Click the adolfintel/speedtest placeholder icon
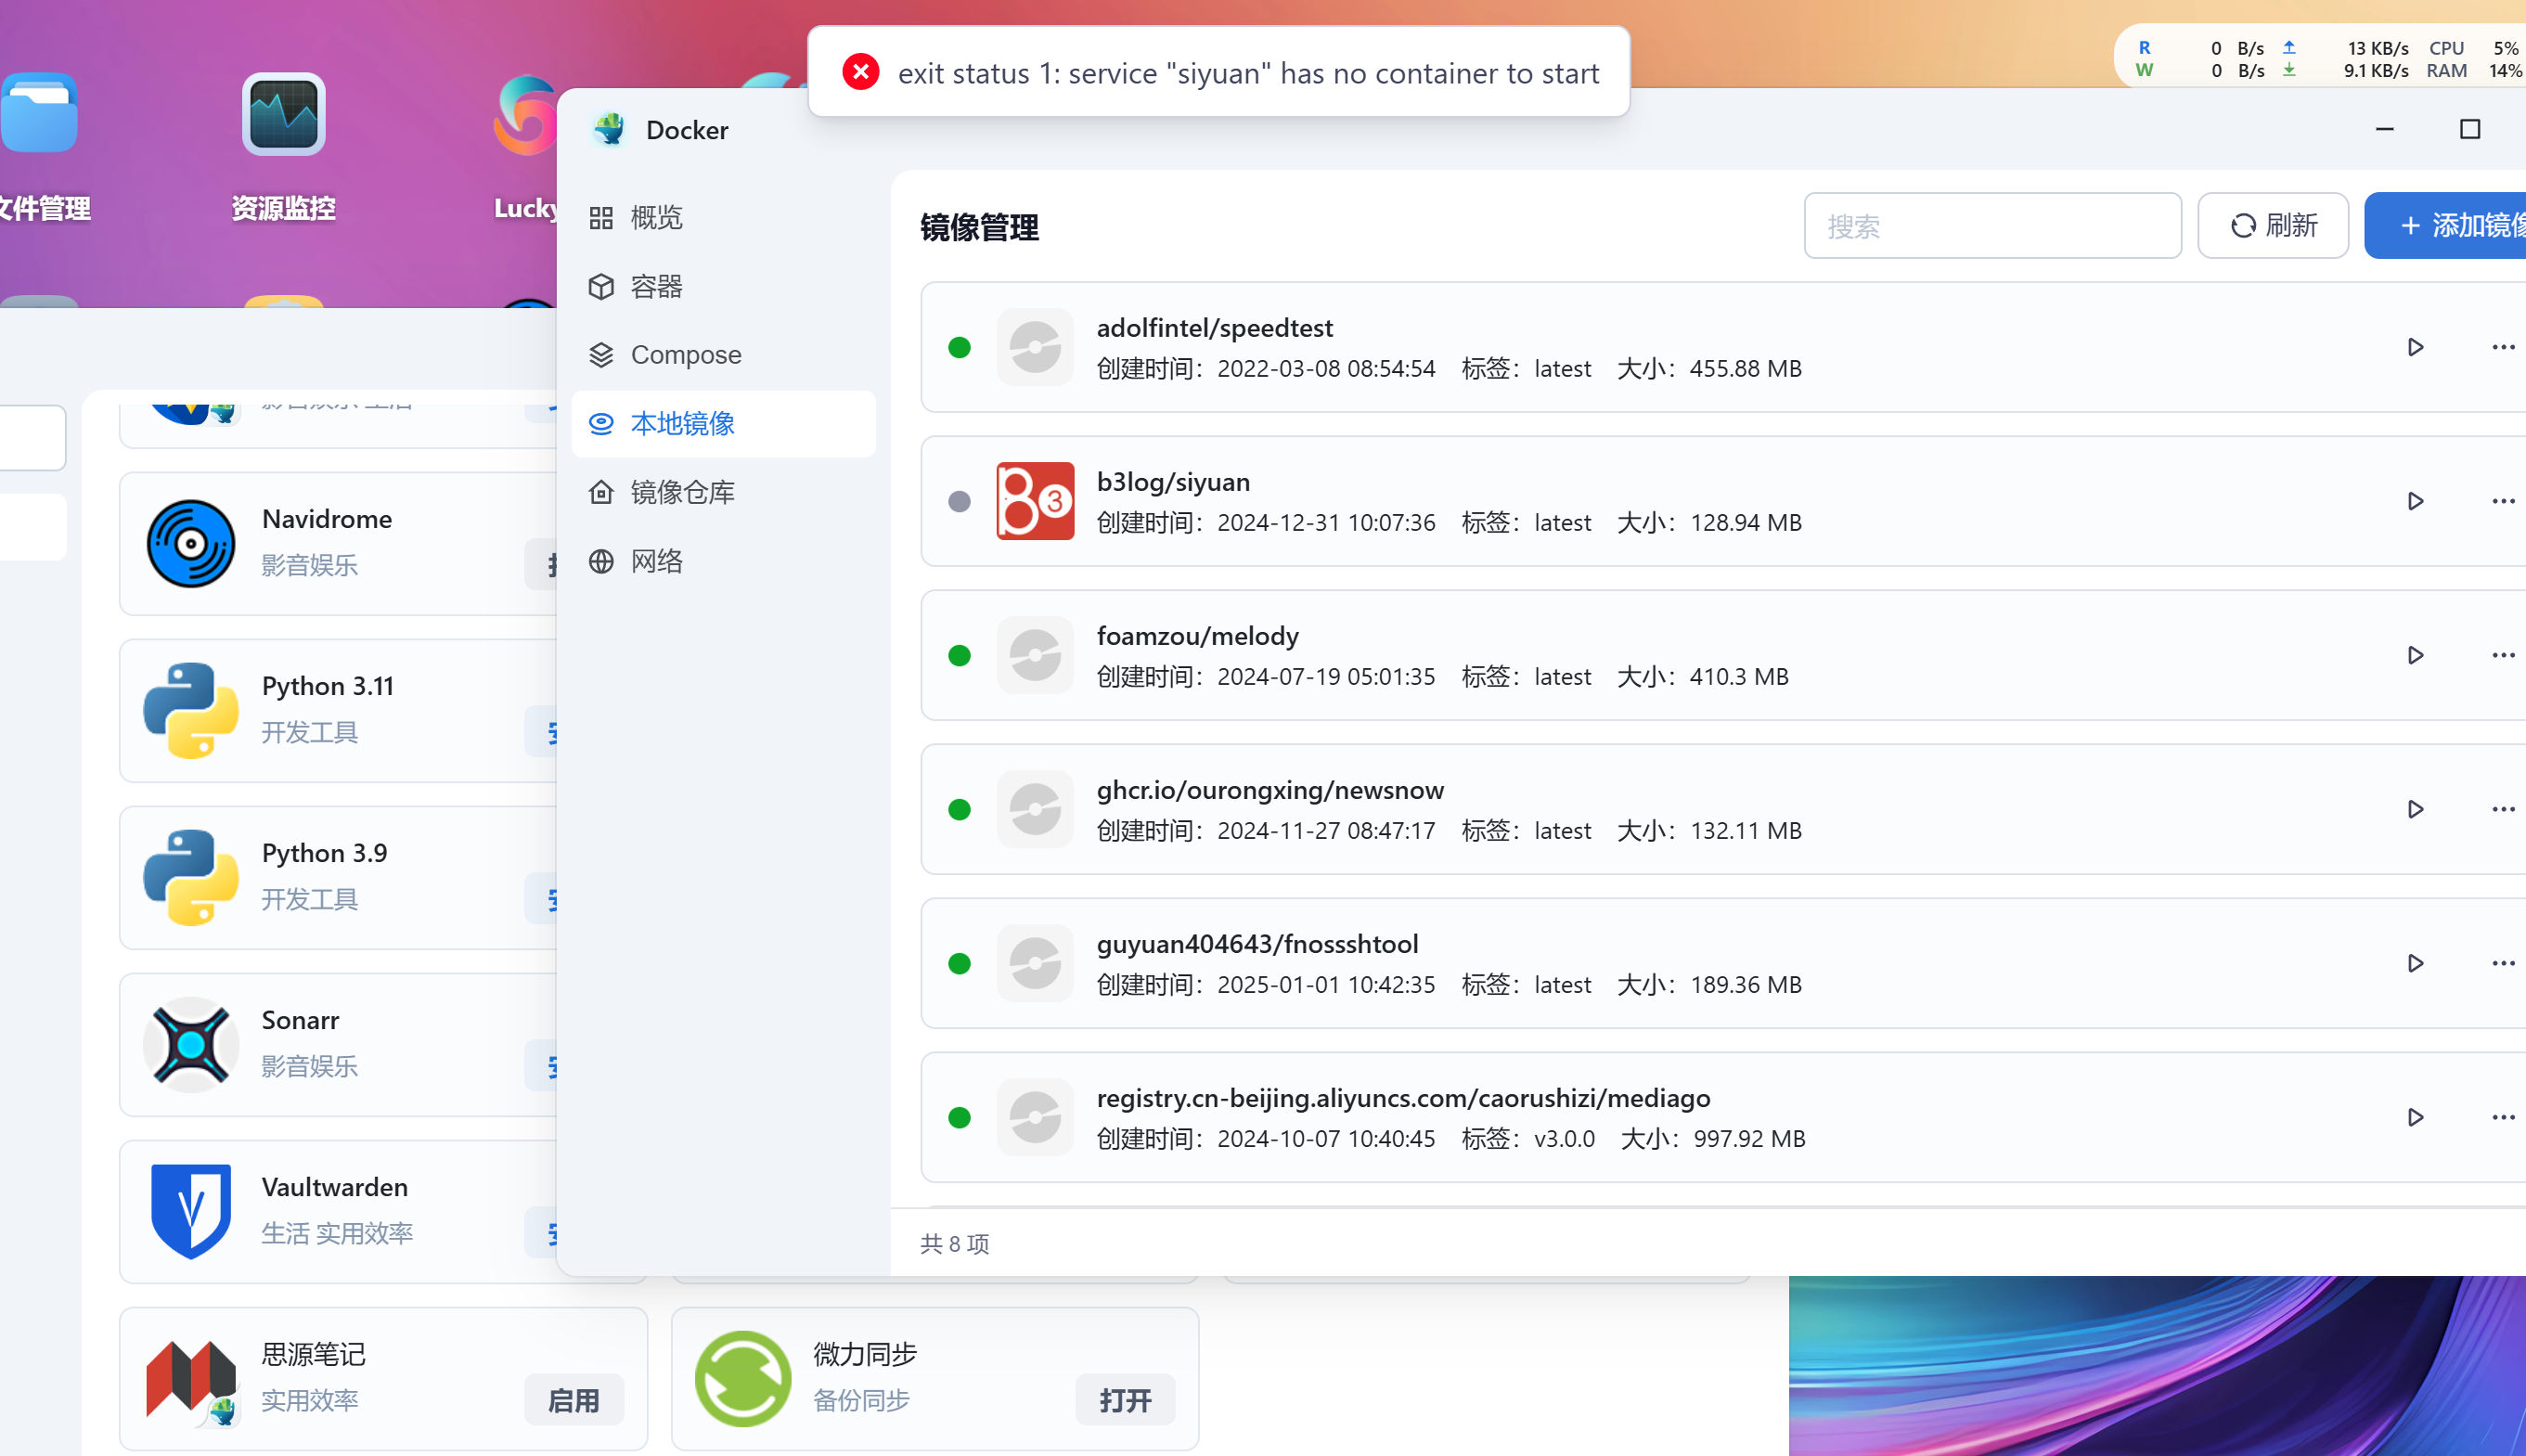Screen dimensions: 2526x1456 click(1035, 347)
